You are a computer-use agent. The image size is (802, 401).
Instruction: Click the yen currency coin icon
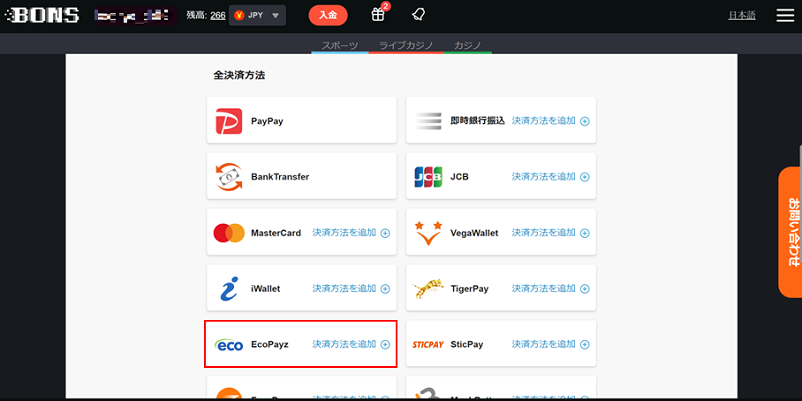[238, 15]
